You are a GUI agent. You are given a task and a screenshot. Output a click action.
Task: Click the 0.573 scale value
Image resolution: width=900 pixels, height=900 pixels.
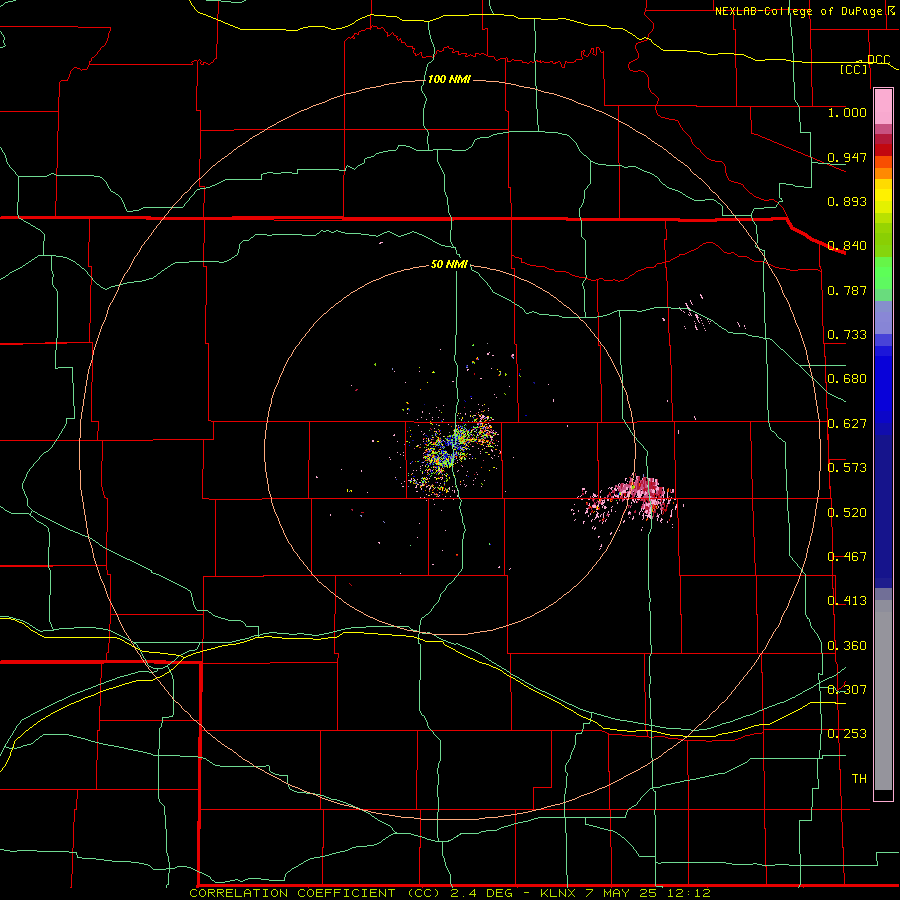pos(847,468)
